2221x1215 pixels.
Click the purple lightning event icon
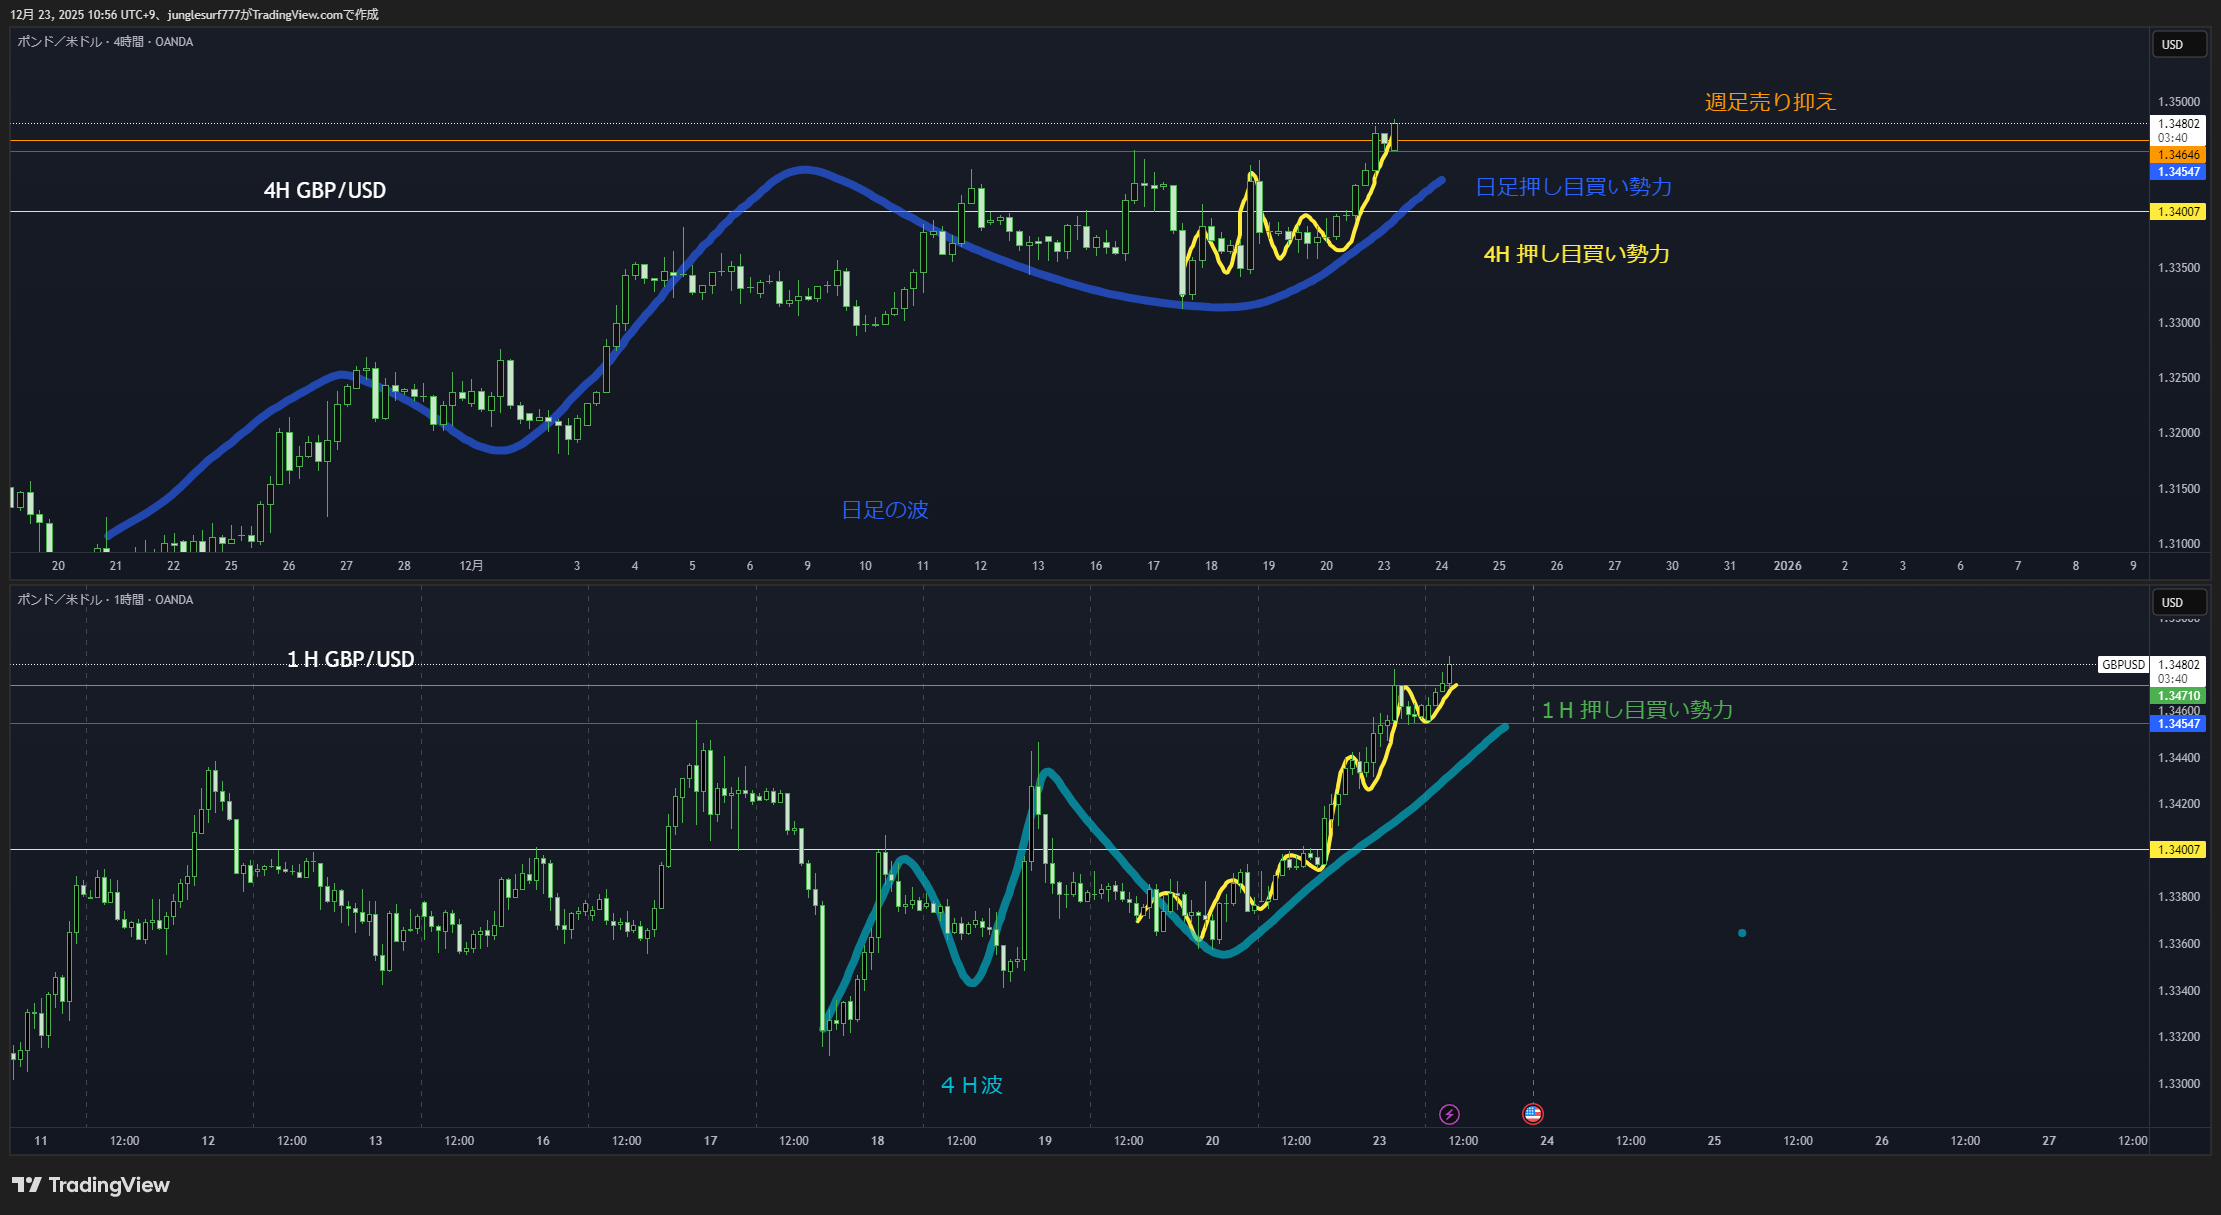tap(1449, 1114)
